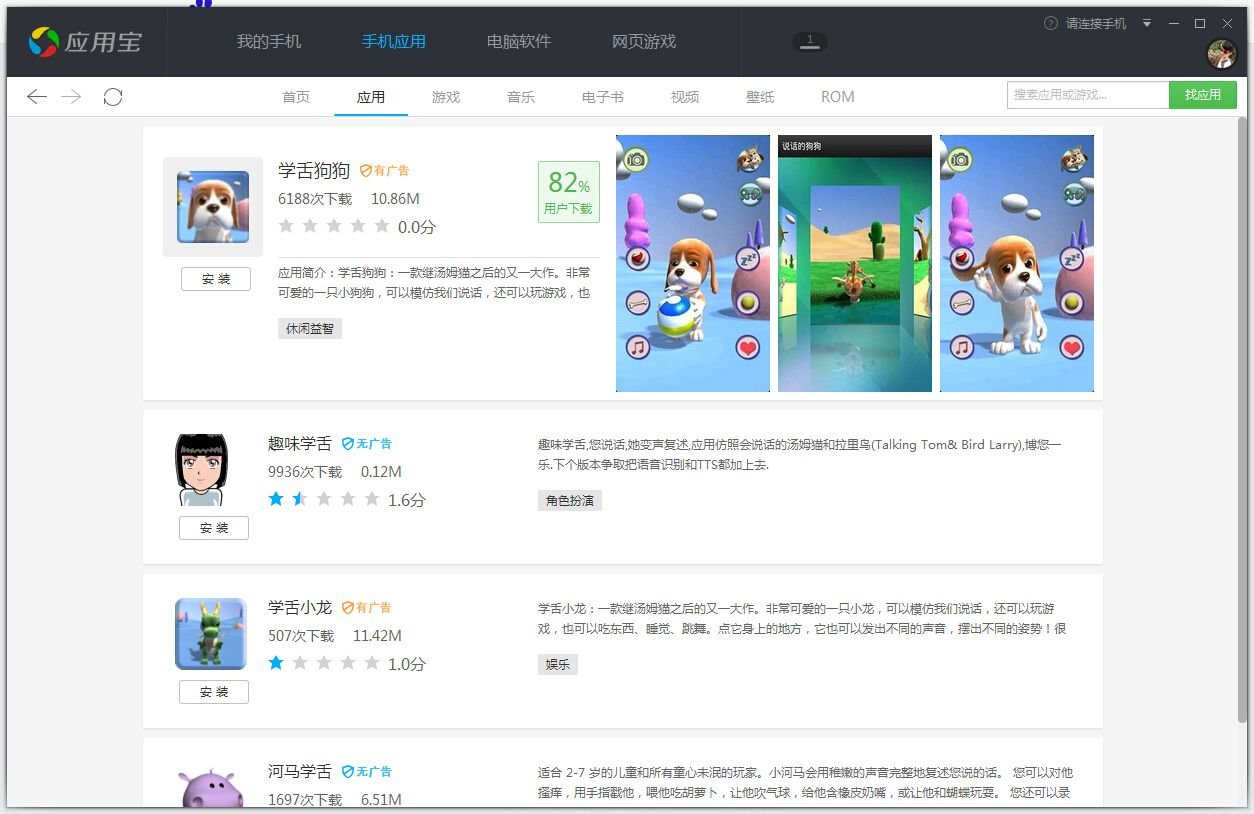Screen dimensions: 1254x814
Task: Refresh the page with the circular refresh icon
Action: pyautogui.click(x=113, y=96)
